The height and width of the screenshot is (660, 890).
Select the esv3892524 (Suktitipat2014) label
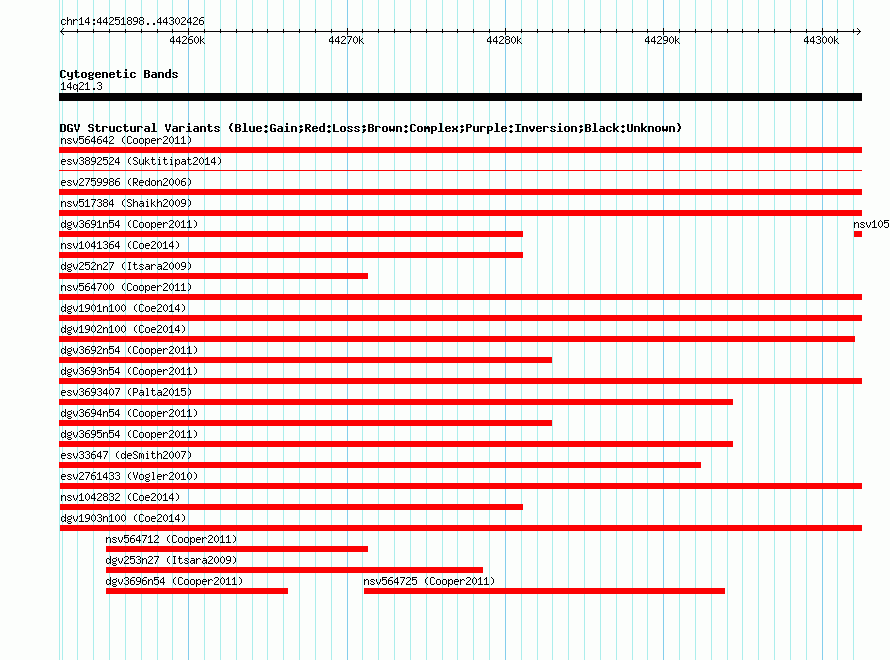pyautogui.click(x=141, y=161)
